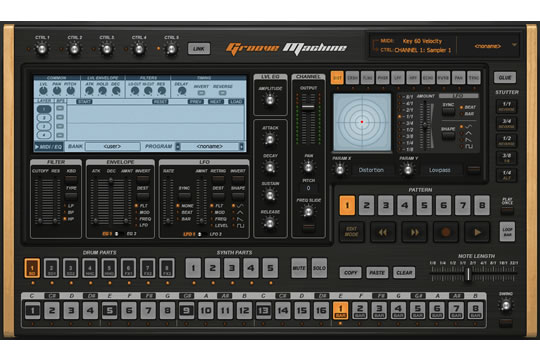
Task: Toggle the PLAY ONCE switch
Action: pyautogui.click(x=507, y=210)
